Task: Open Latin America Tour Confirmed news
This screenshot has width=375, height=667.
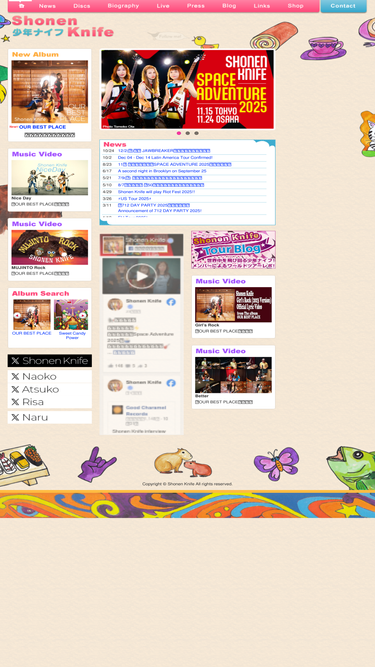Action: coord(165,157)
